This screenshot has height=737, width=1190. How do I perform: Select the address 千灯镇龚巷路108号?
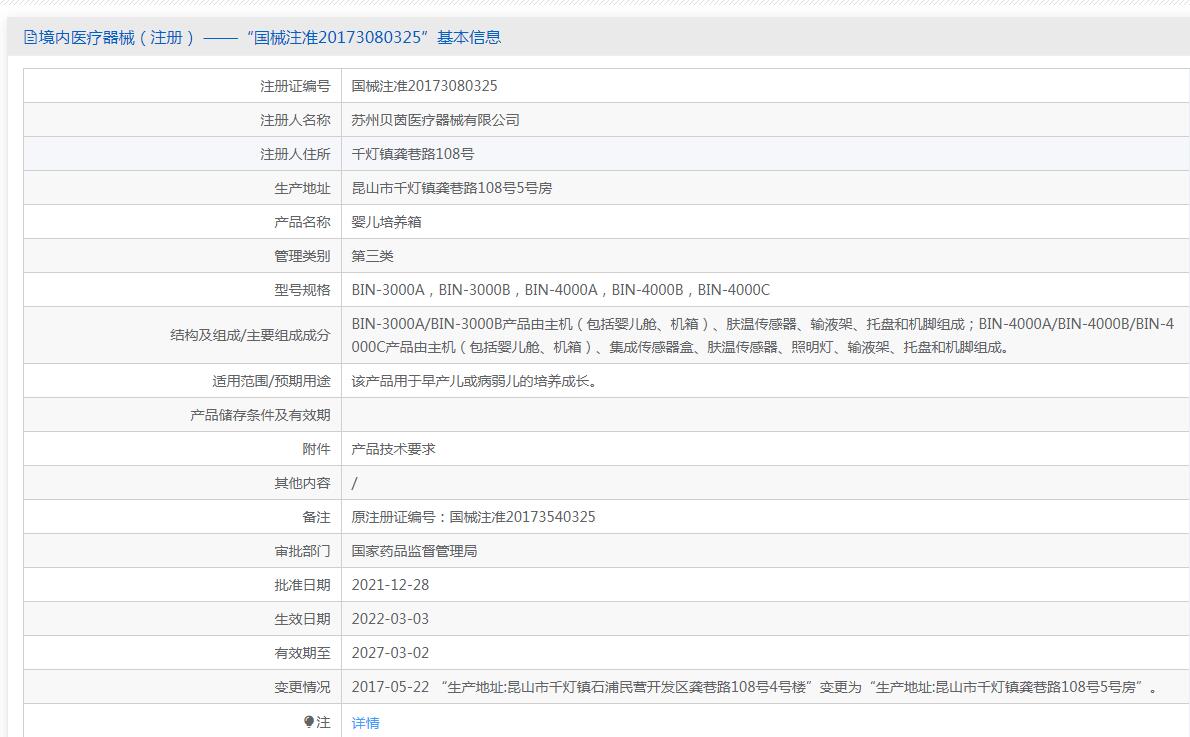412,154
